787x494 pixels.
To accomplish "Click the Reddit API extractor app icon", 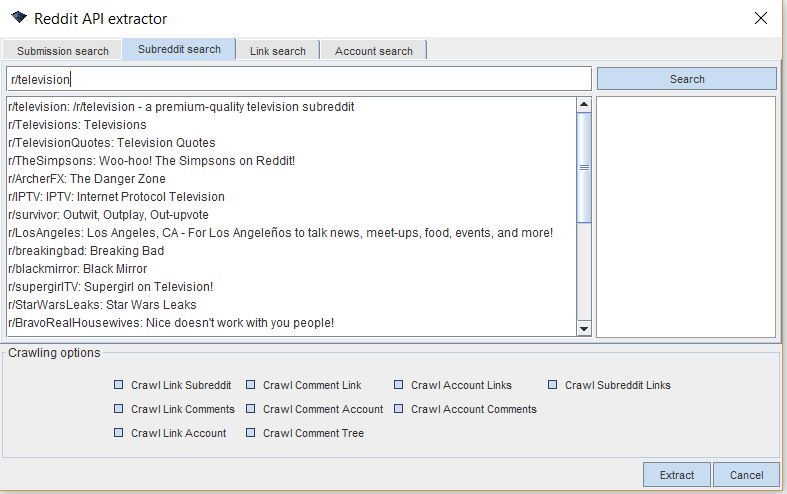I will point(19,18).
